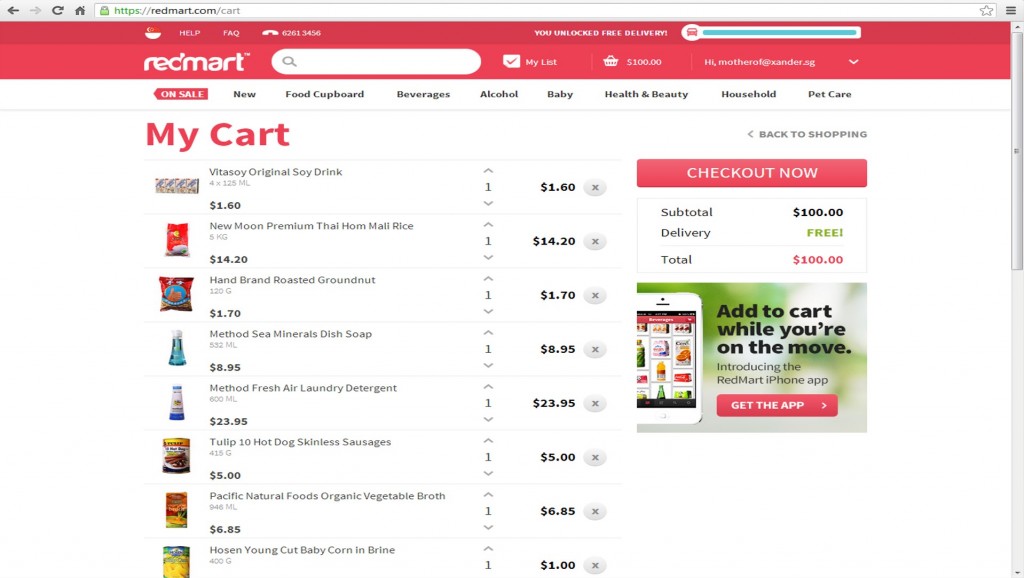Reload the page with the refresh icon
This screenshot has height=578, width=1024.
coord(57,10)
